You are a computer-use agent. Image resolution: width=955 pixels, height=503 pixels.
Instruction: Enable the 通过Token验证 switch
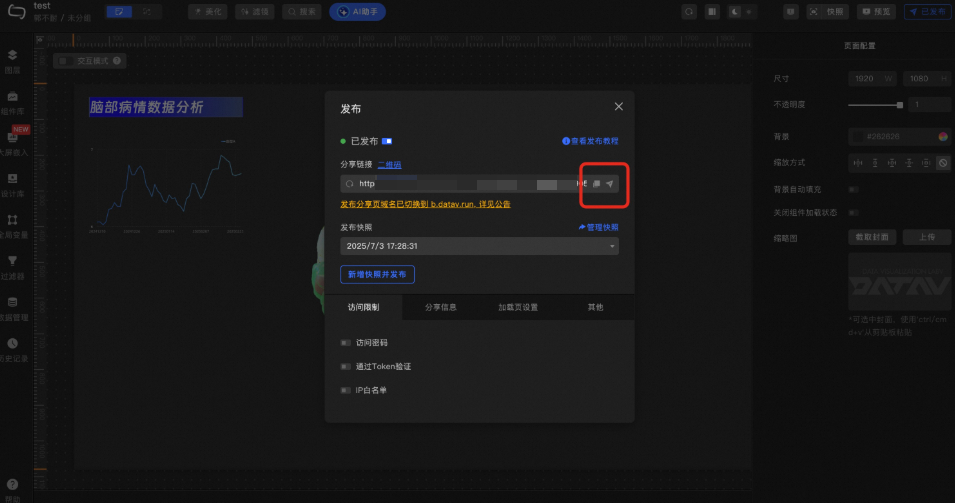pyautogui.click(x=345, y=367)
